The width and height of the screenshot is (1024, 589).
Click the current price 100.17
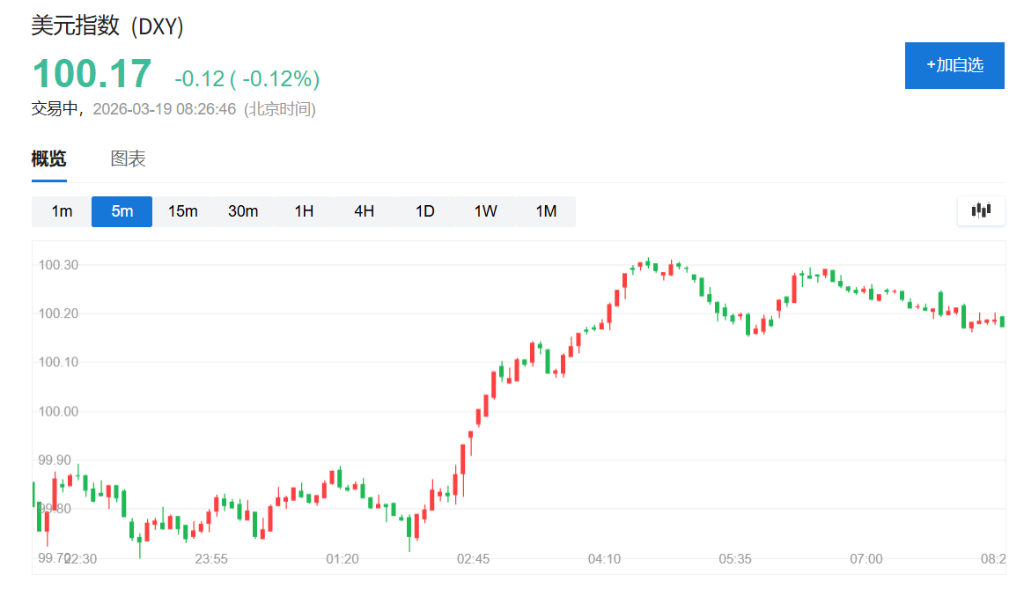pyautogui.click(x=91, y=72)
